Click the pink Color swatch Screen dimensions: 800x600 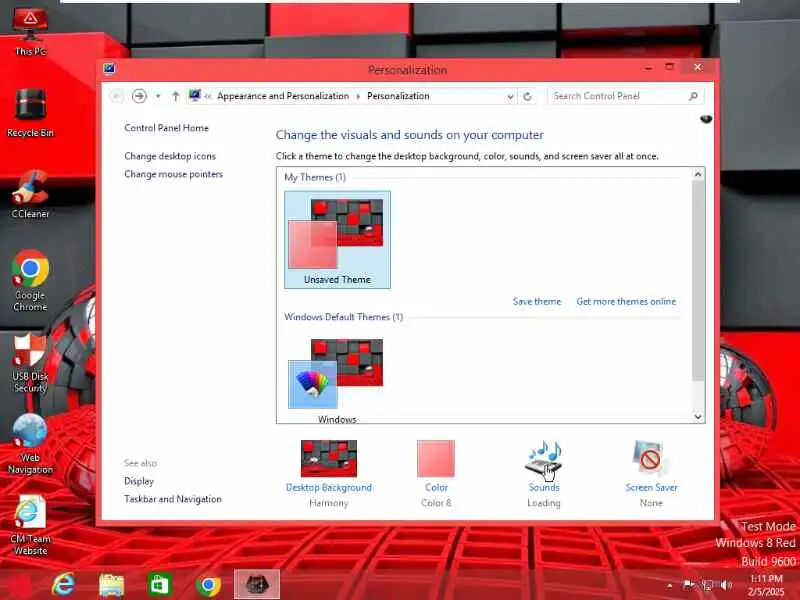pos(436,459)
